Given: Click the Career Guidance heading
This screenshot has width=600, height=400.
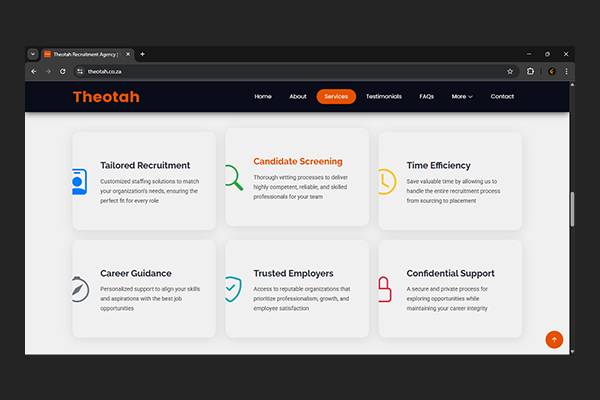Looking at the screenshot, I should click(136, 273).
